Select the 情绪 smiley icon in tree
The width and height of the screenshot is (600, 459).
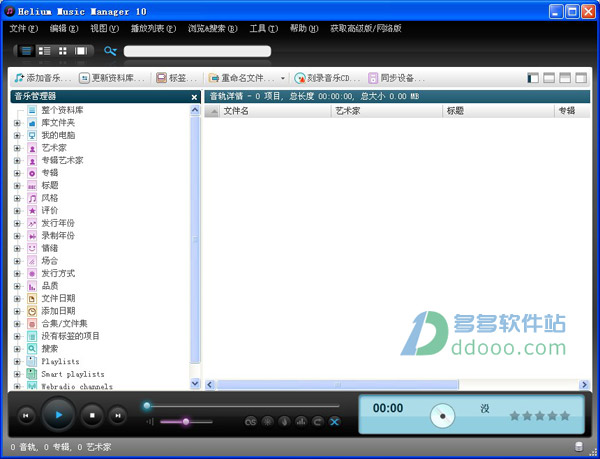tap(32, 249)
